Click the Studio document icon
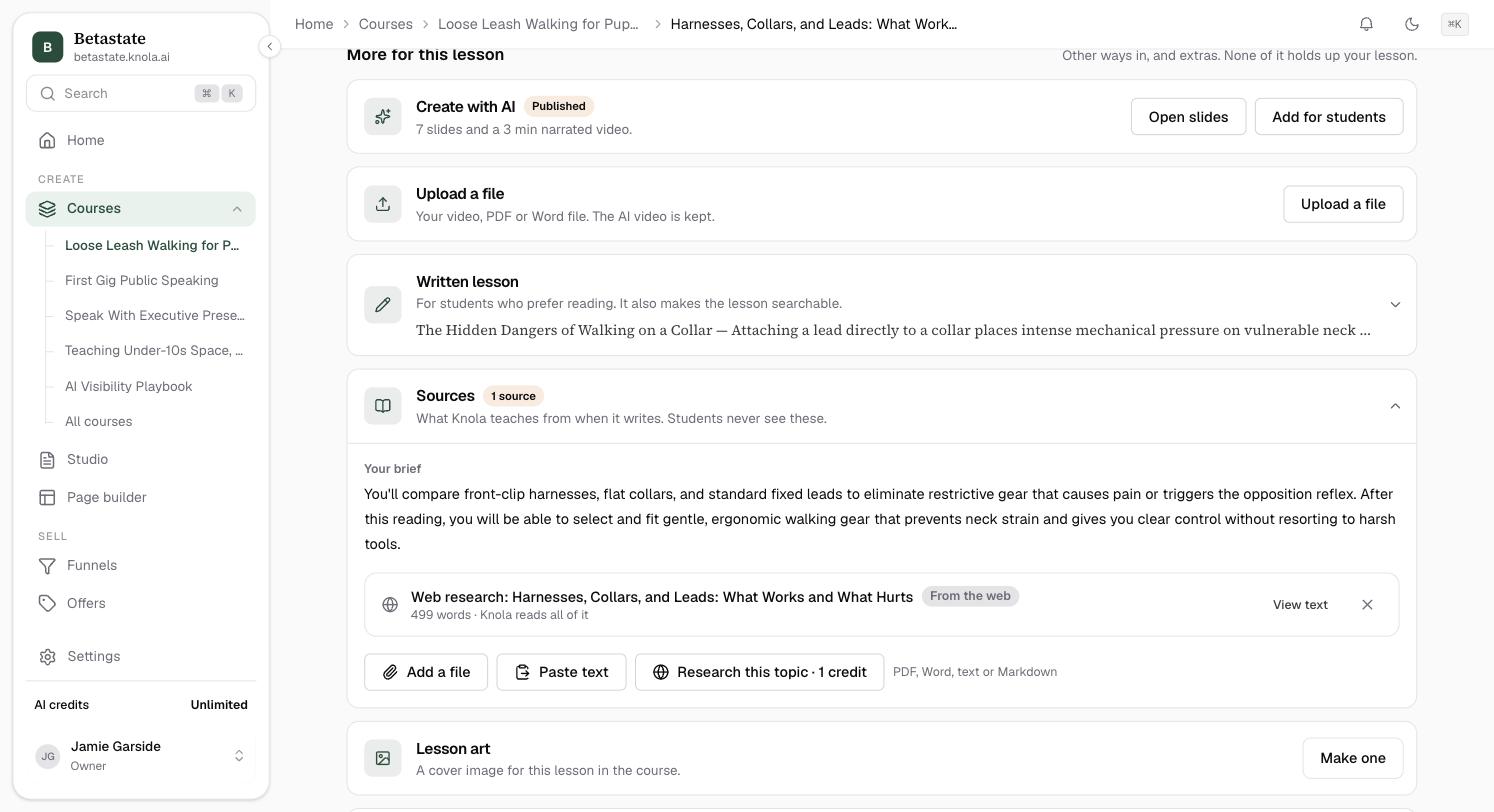Screen dimensions: 1494x812 tap(47, 459)
